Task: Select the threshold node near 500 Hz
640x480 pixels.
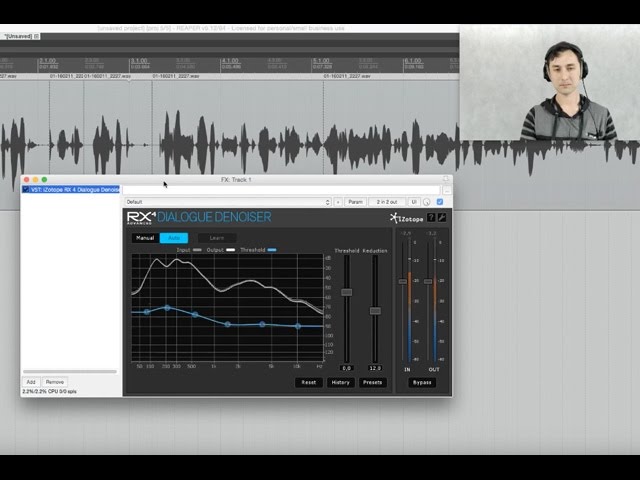Action: click(x=195, y=315)
